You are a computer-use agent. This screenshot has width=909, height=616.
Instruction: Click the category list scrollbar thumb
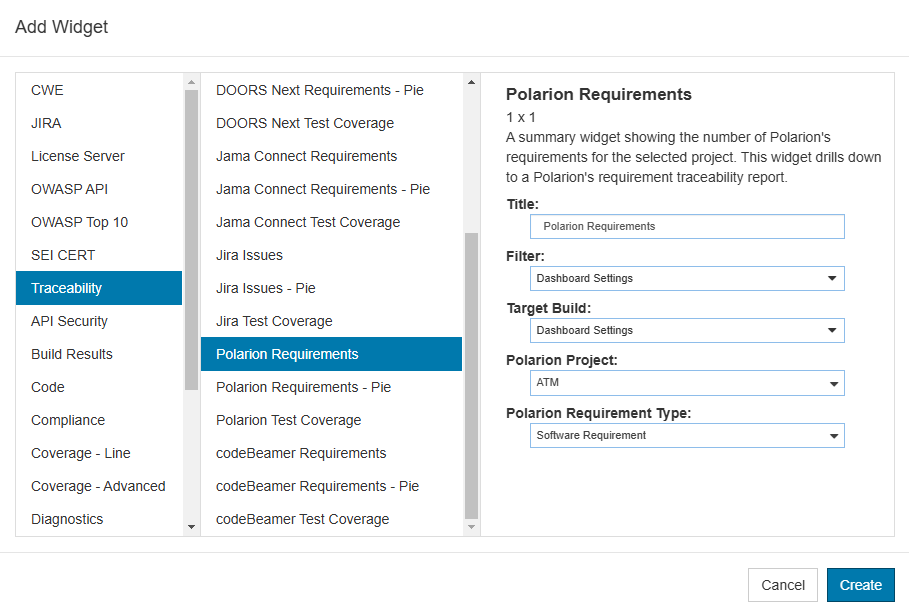pyautogui.click(x=191, y=240)
